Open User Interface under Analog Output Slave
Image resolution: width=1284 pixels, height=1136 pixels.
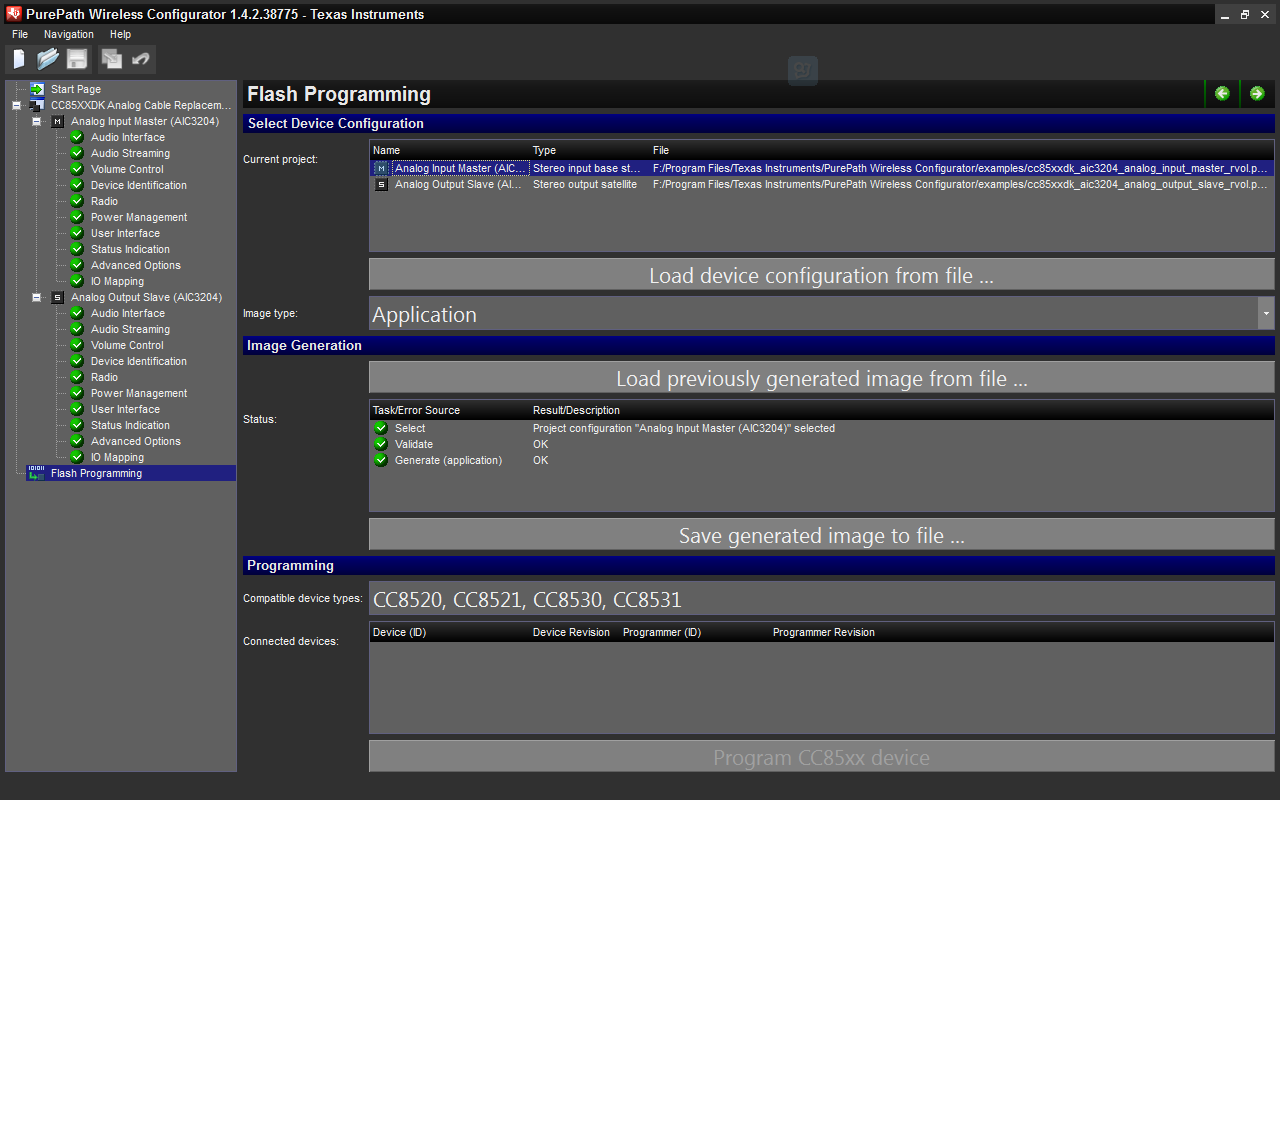[125, 409]
